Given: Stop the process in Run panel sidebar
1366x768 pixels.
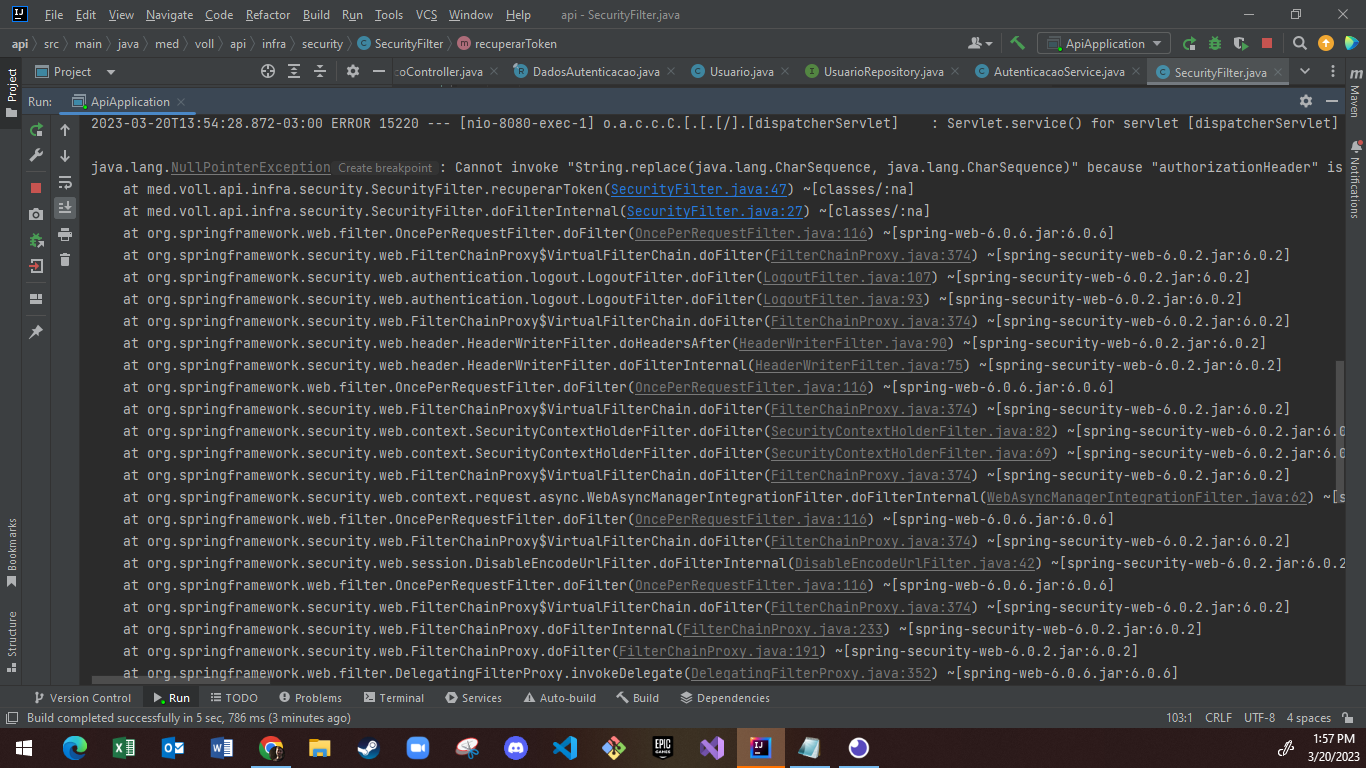Looking at the screenshot, I should tap(36, 188).
